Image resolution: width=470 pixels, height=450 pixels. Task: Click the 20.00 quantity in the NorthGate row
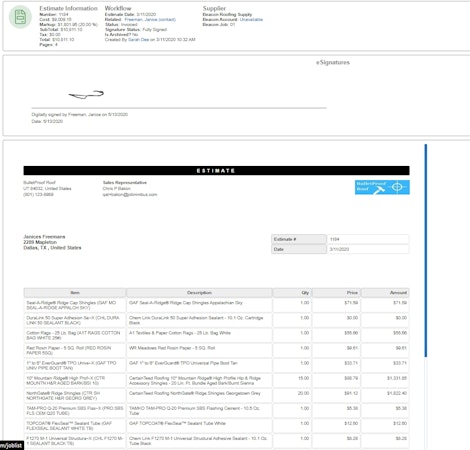point(303,393)
